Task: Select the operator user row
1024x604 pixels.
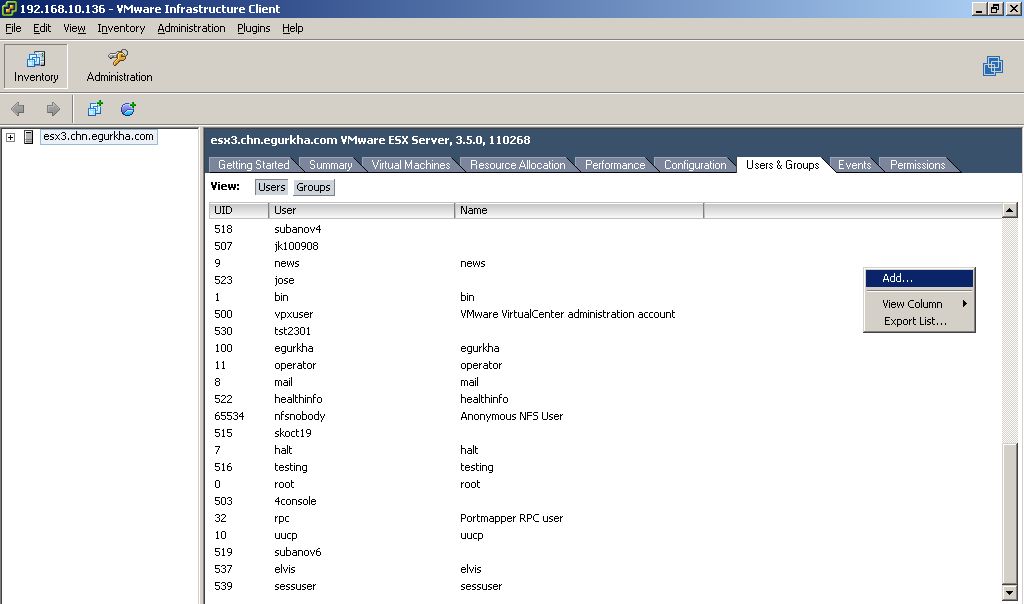Action: pyautogui.click(x=605, y=365)
